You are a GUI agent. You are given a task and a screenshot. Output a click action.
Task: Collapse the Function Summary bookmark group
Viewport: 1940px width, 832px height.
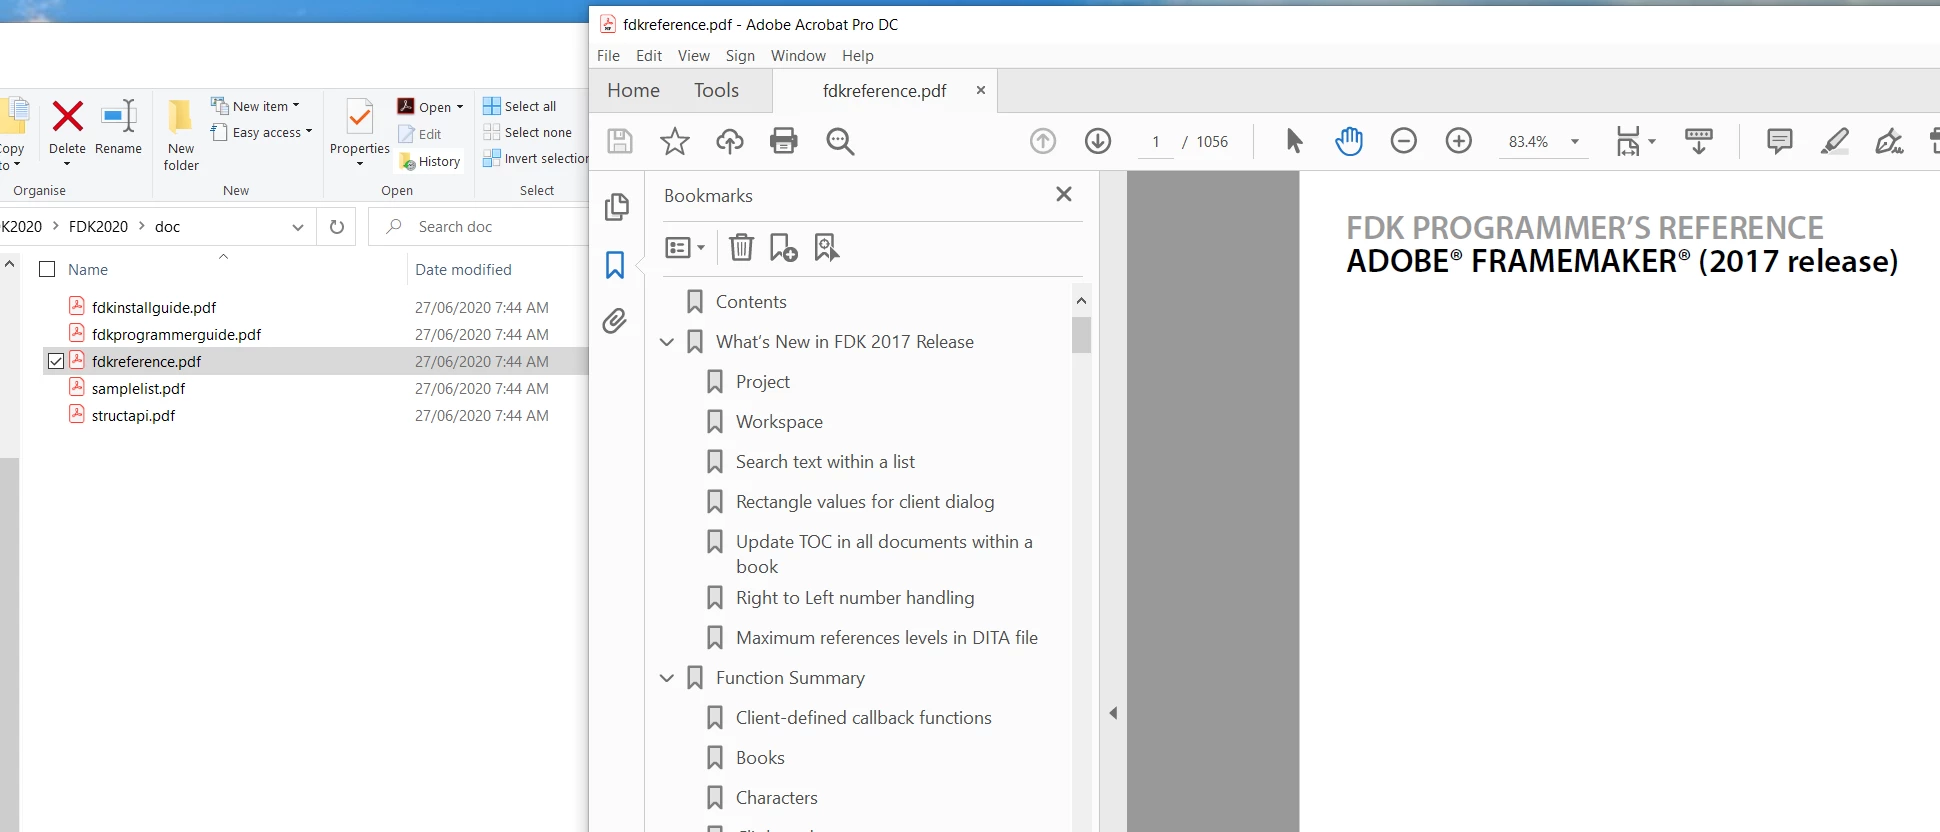pos(667,678)
